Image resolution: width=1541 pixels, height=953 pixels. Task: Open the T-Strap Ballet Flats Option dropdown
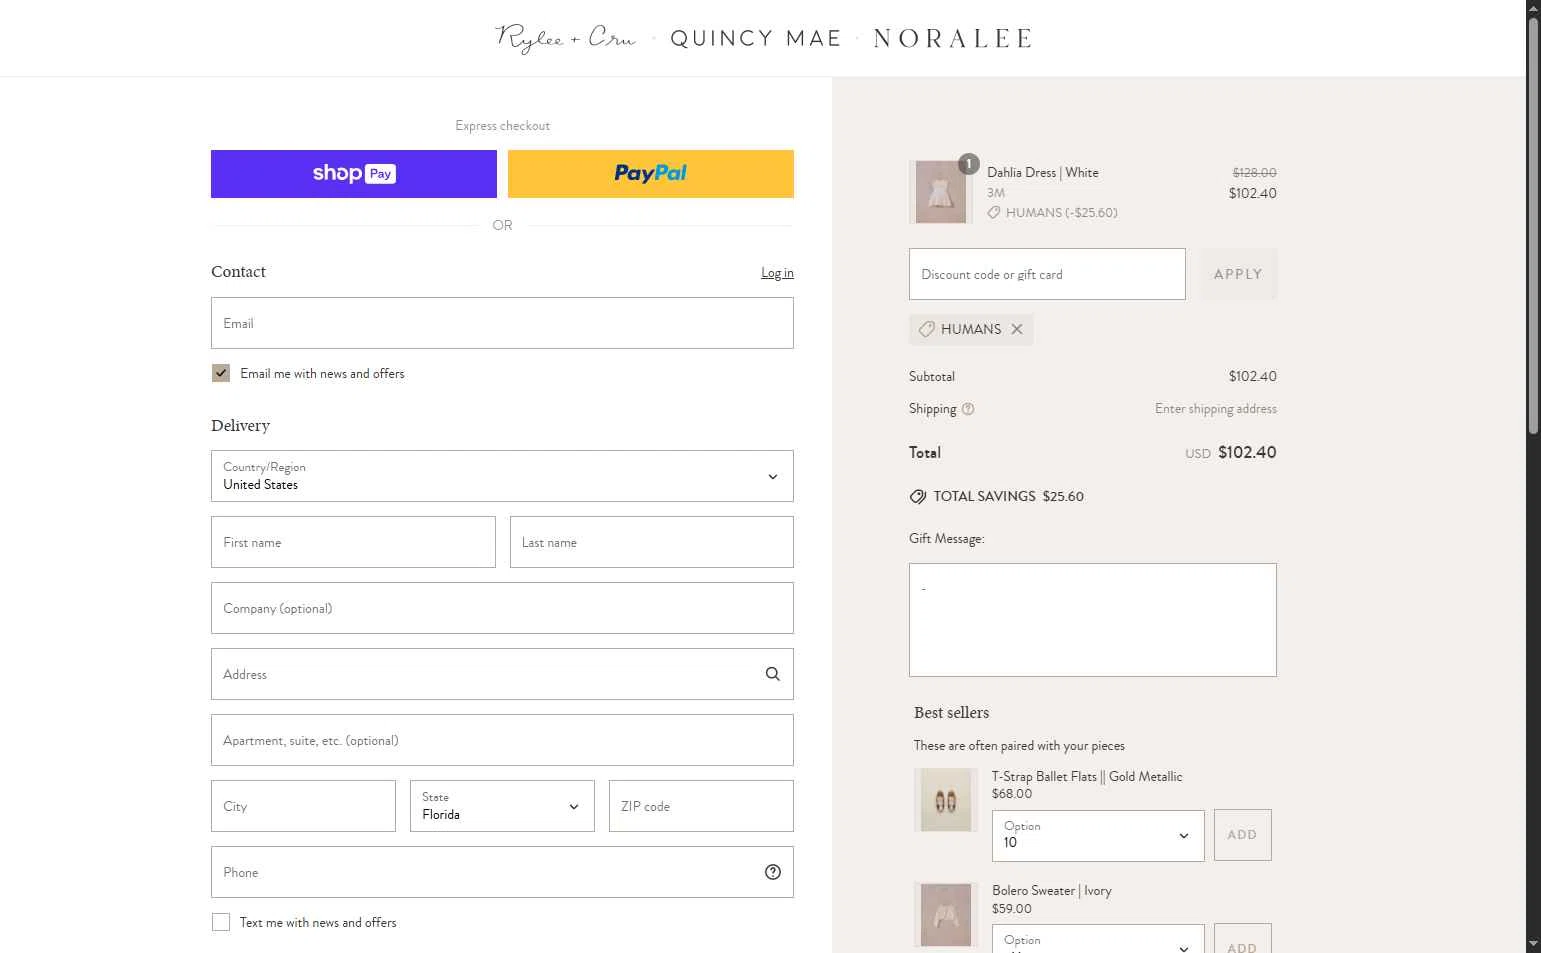point(1098,835)
